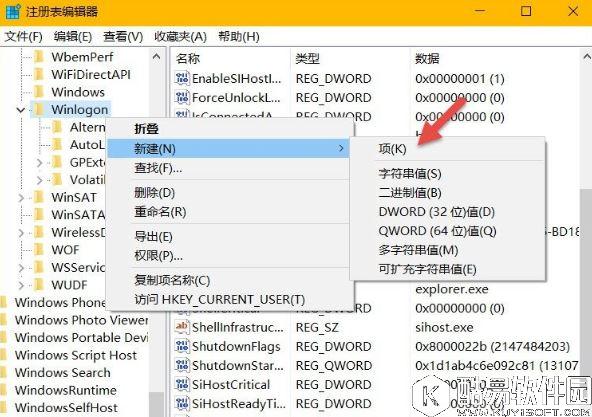The image size is (592, 417).
Task: Expand the WSServic tree node
Action: (x=21, y=268)
